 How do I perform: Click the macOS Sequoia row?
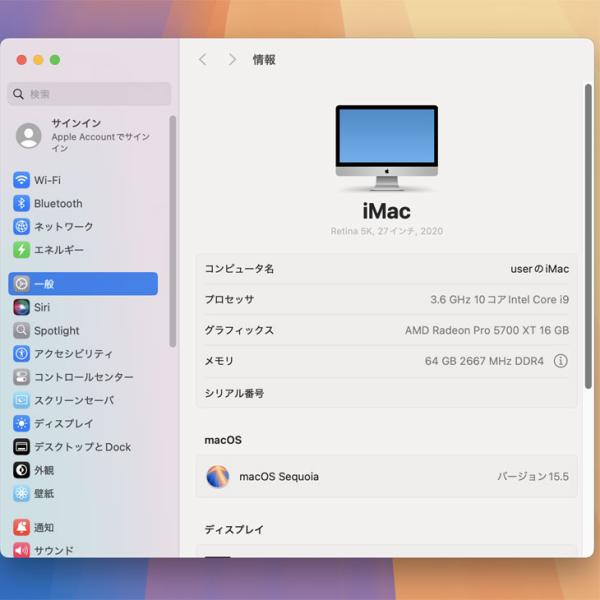click(x=386, y=477)
